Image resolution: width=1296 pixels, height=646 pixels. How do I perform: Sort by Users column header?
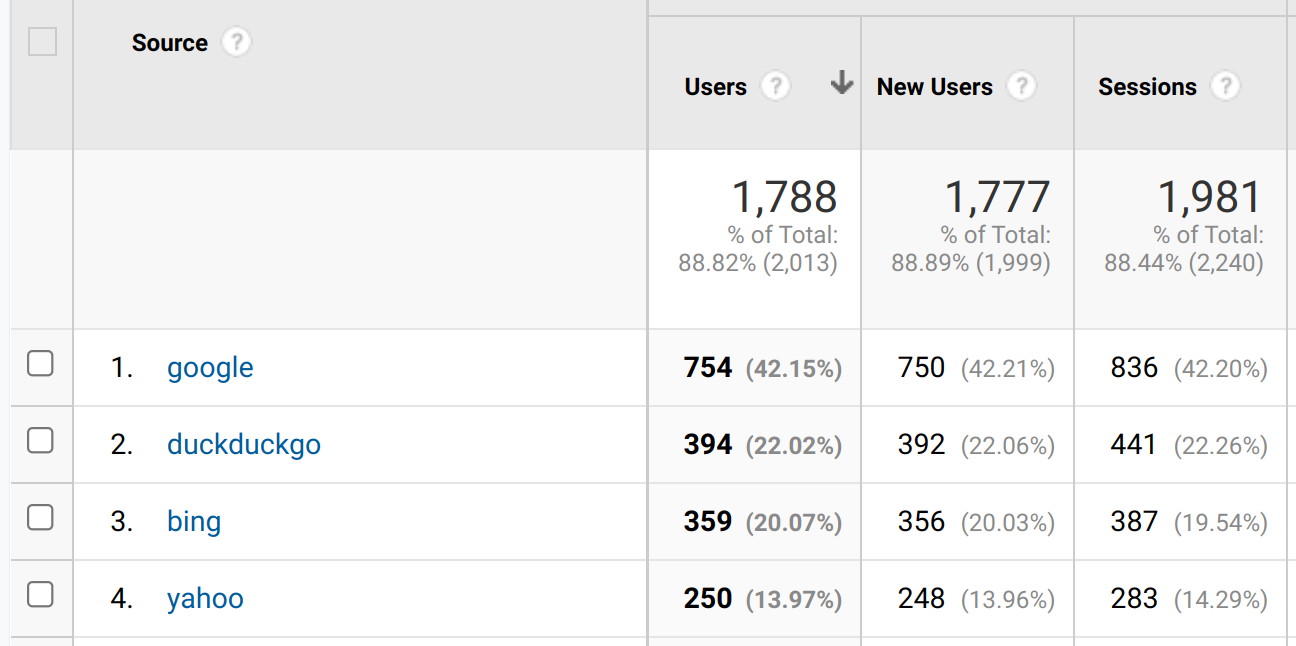pyautogui.click(x=715, y=87)
